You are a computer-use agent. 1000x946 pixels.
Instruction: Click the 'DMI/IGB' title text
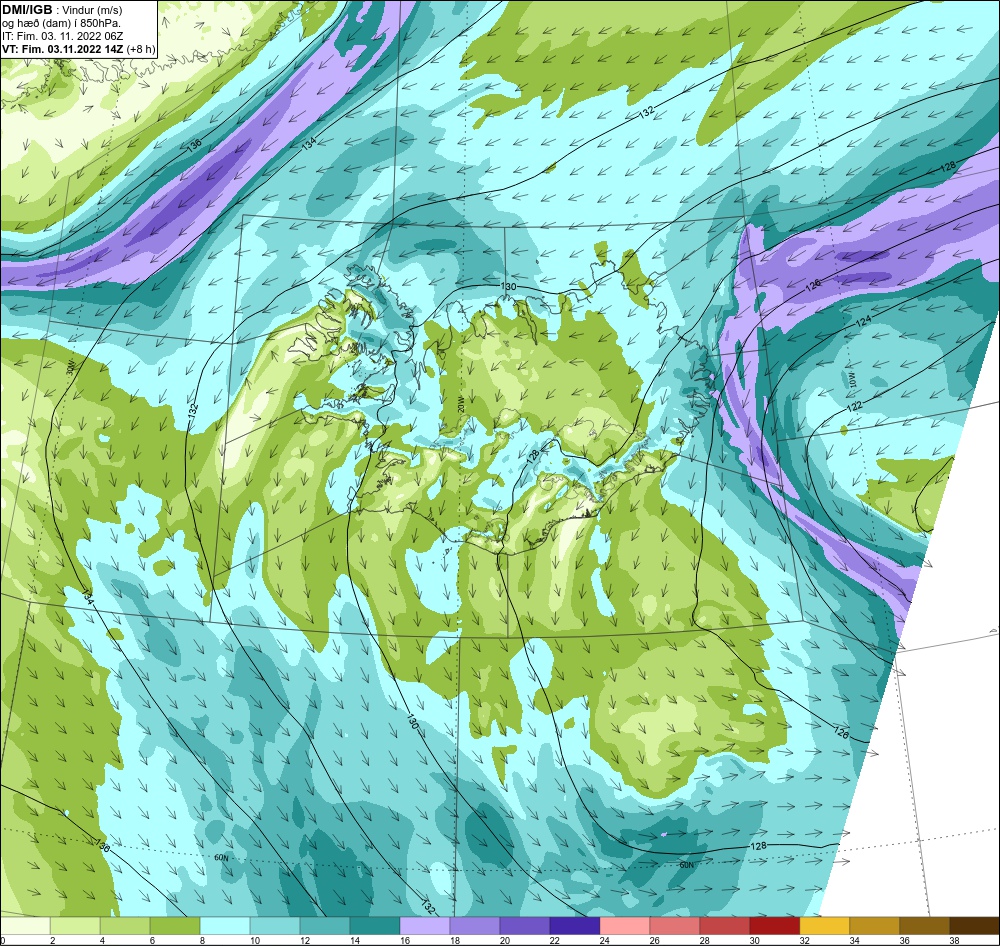click(x=27, y=10)
